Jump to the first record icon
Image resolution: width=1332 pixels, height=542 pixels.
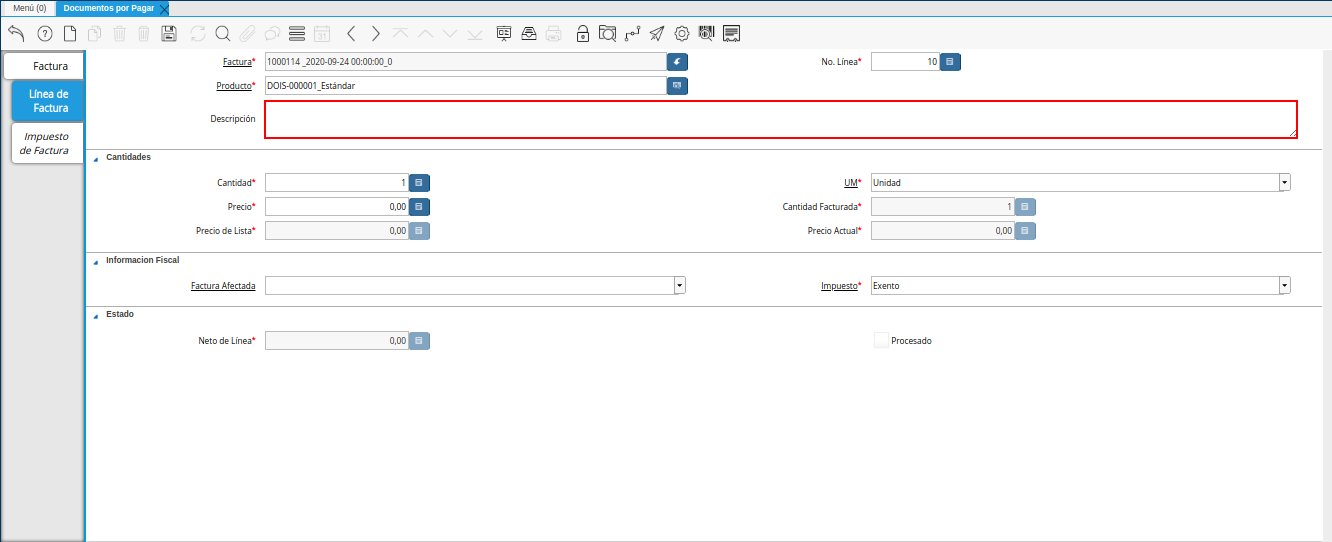tap(400, 33)
